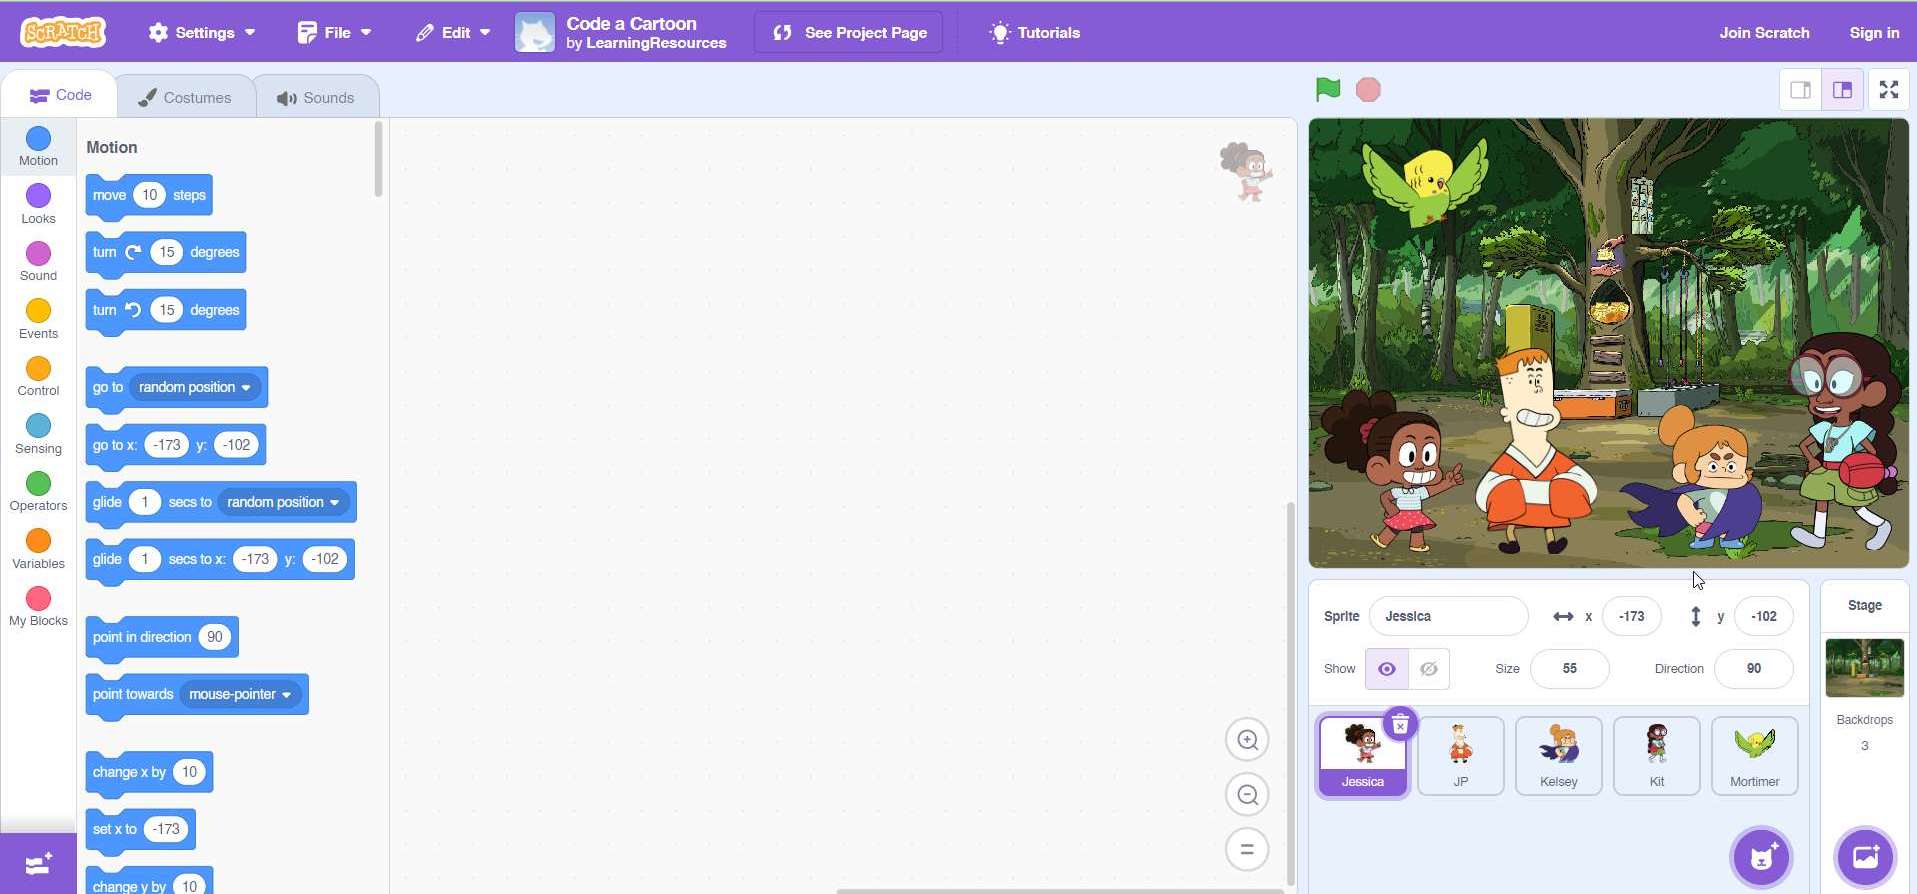
Task: Click Join Scratch link
Action: point(1764,32)
